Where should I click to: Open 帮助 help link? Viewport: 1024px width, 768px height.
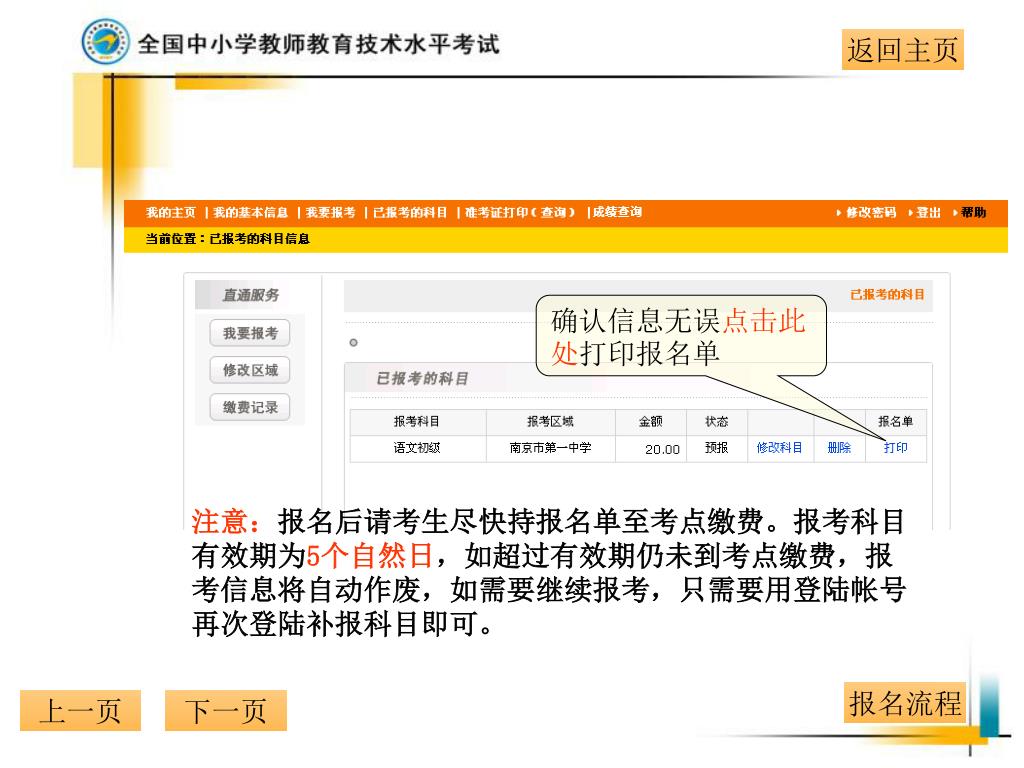click(x=973, y=212)
